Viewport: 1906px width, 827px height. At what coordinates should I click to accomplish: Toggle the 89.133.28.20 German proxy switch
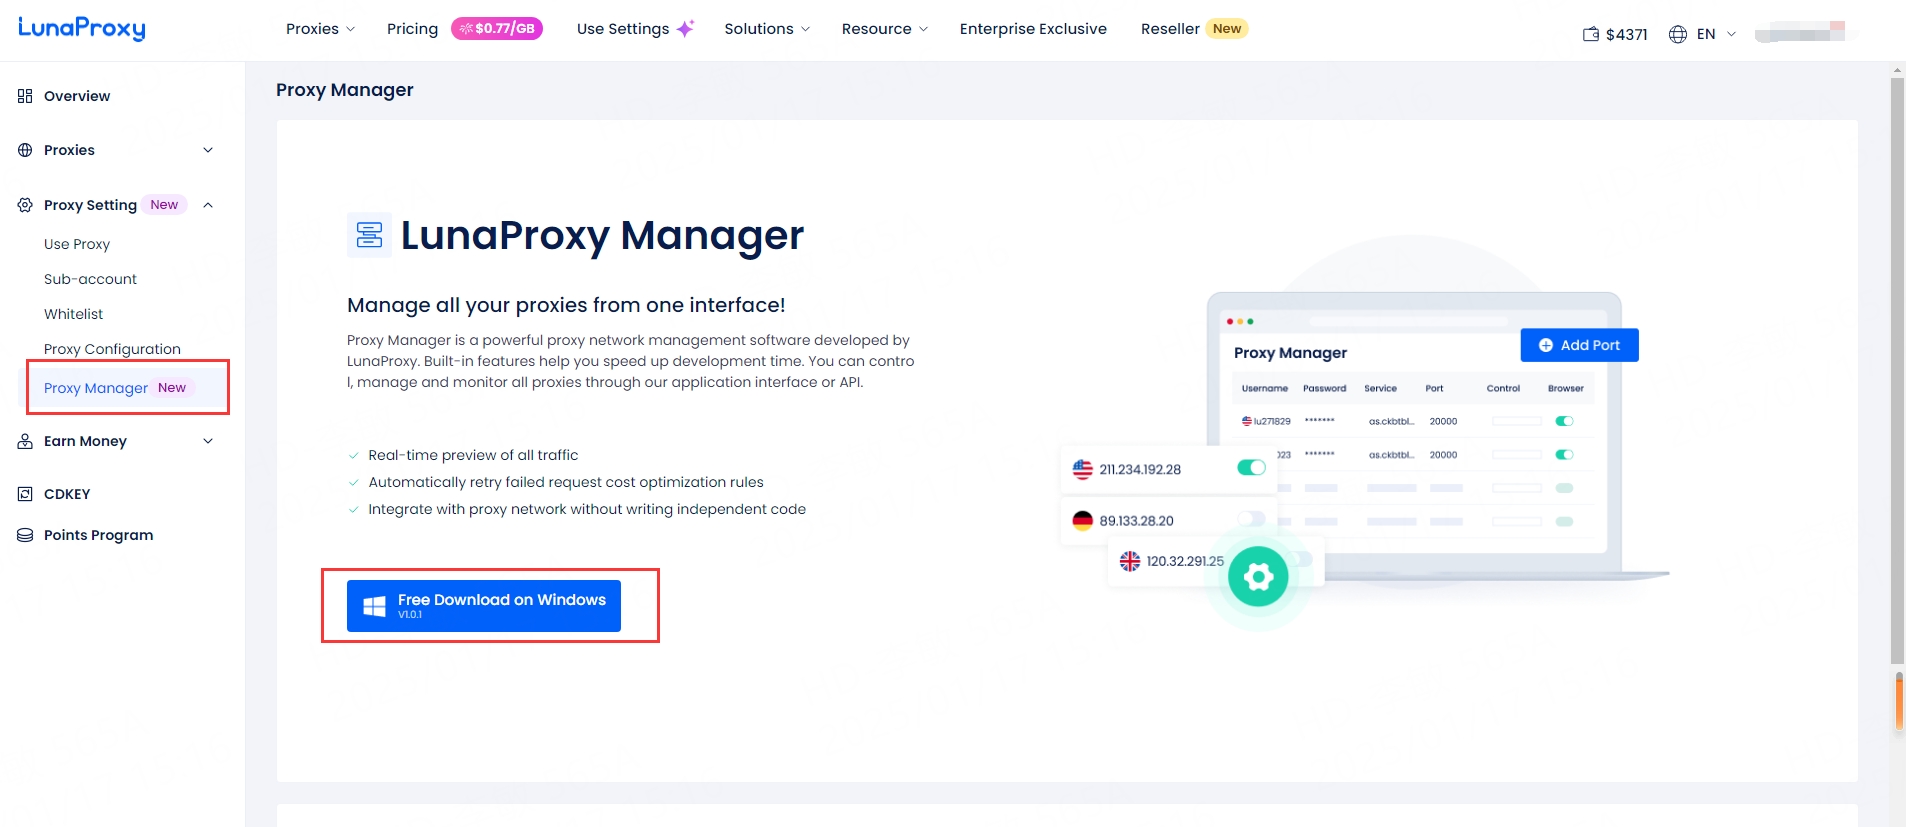click(1251, 519)
